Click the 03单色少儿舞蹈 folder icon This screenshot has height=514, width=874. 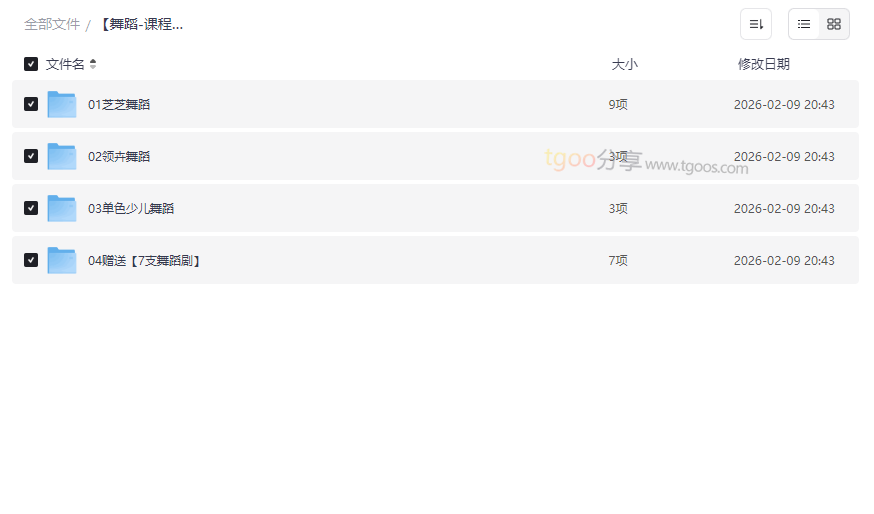[x=62, y=208]
